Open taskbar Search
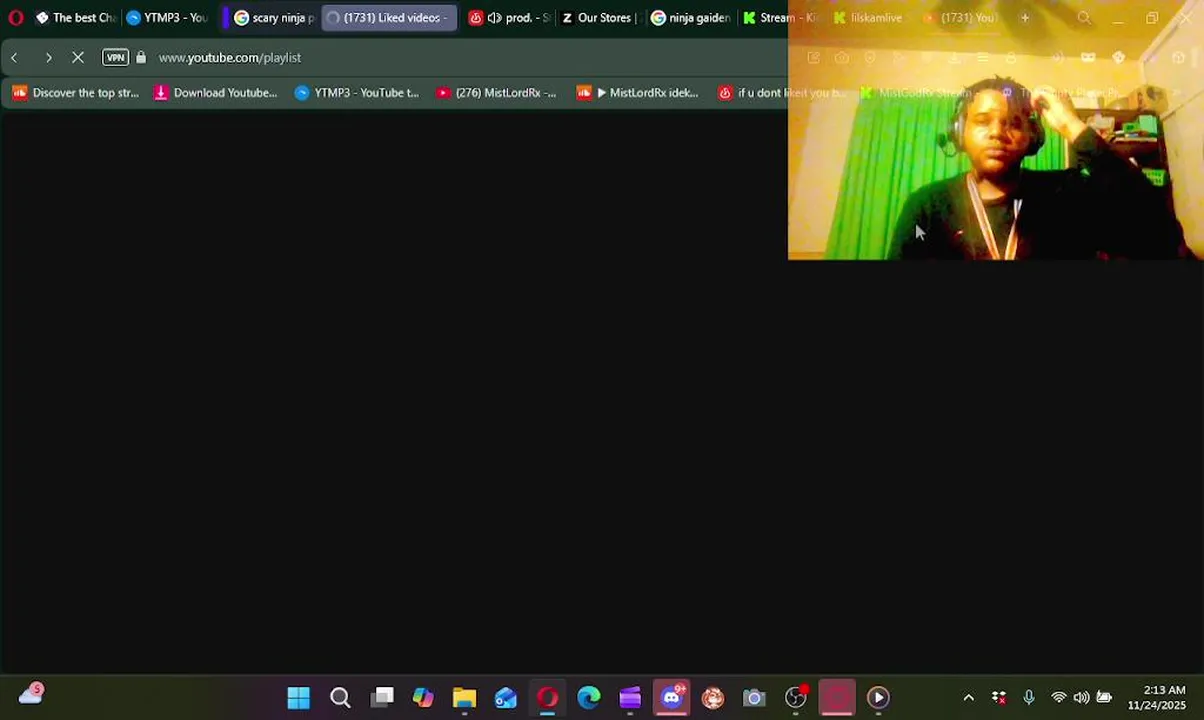1204x720 pixels. coord(340,698)
